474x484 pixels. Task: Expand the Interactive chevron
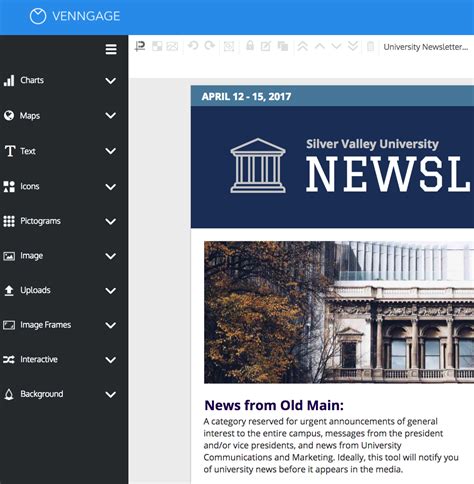coord(111,360)
